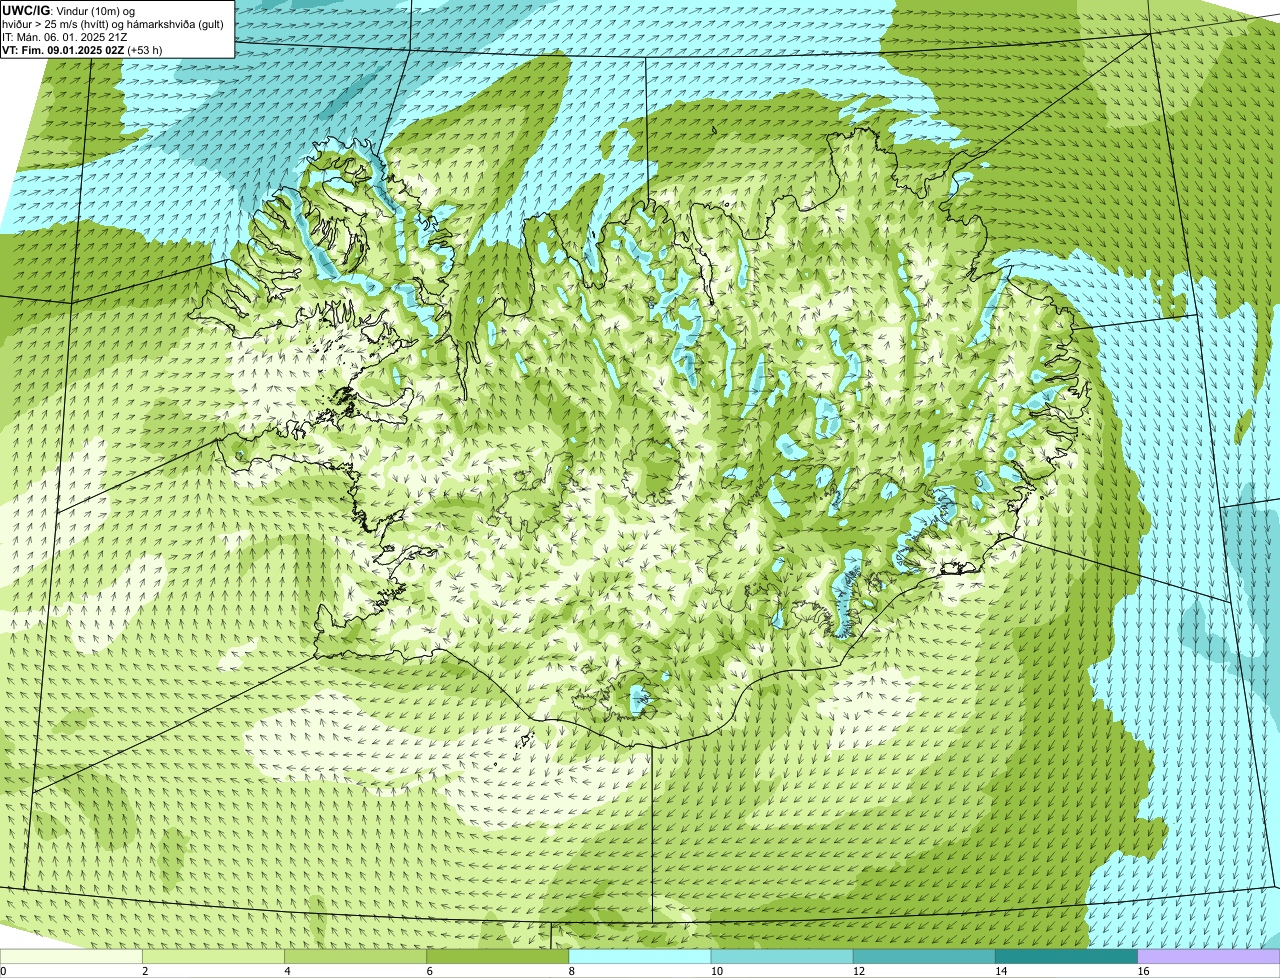Click the 8–10 light cyan color bar segment

640,957
